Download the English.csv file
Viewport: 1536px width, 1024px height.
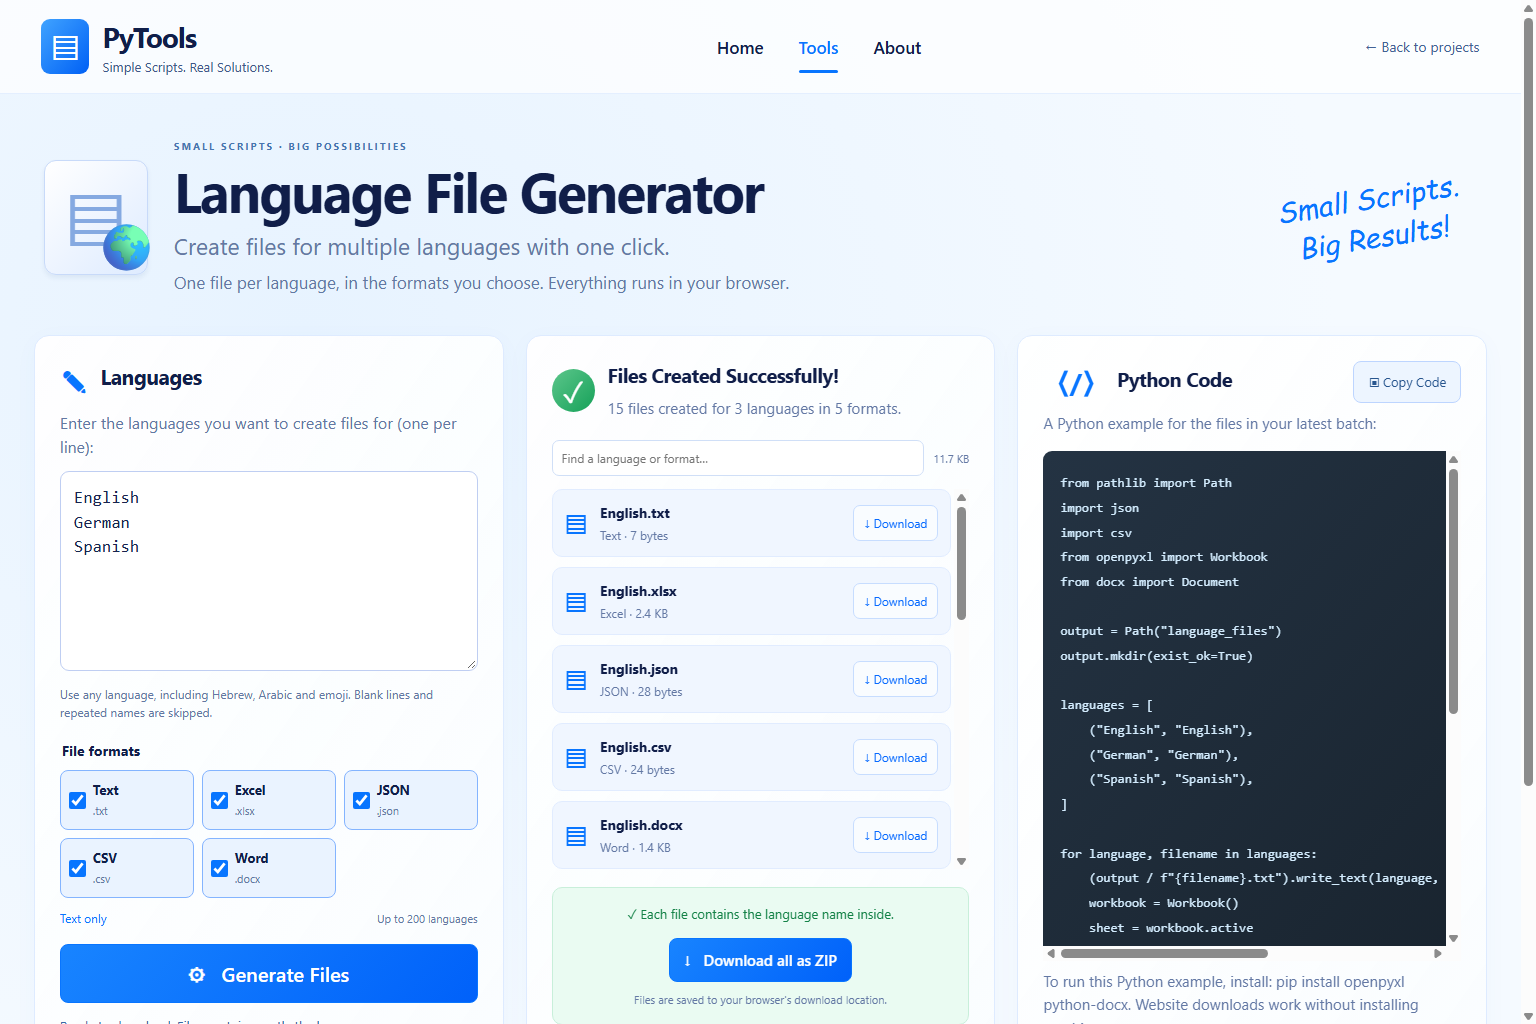pyautogui.click(x=895, y=757)
